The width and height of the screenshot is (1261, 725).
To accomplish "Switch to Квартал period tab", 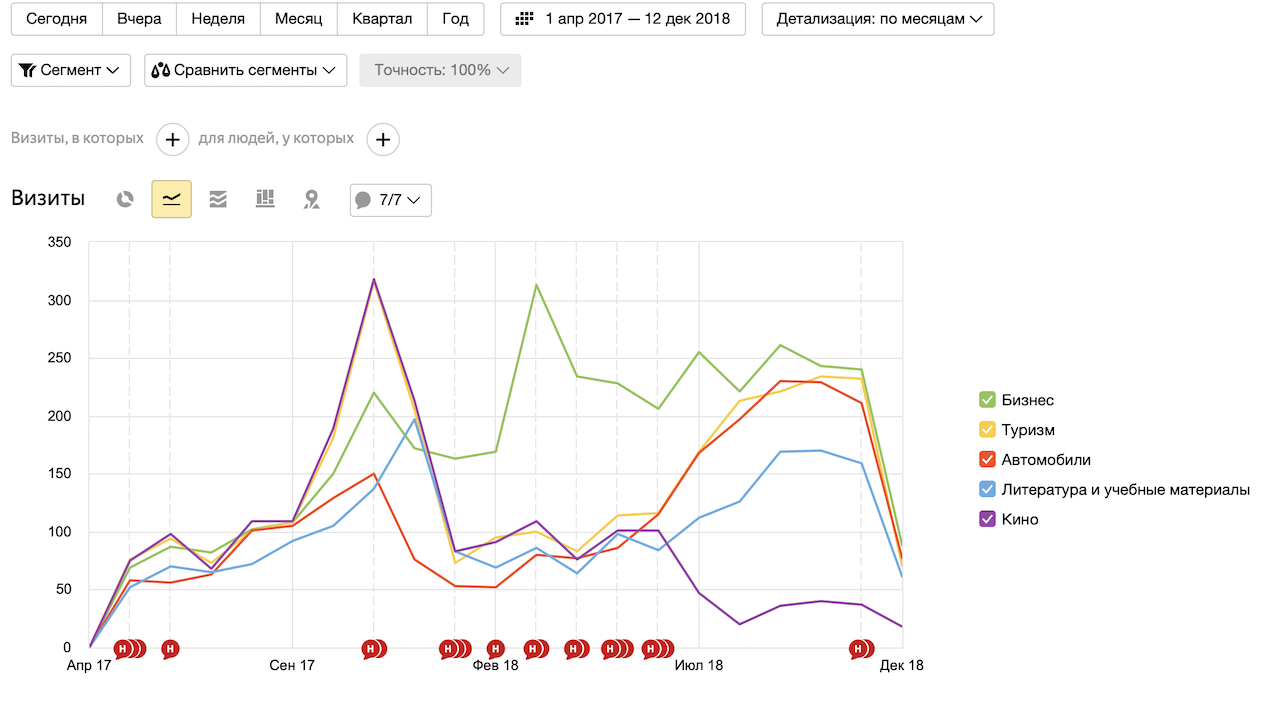I will [382, 19].
